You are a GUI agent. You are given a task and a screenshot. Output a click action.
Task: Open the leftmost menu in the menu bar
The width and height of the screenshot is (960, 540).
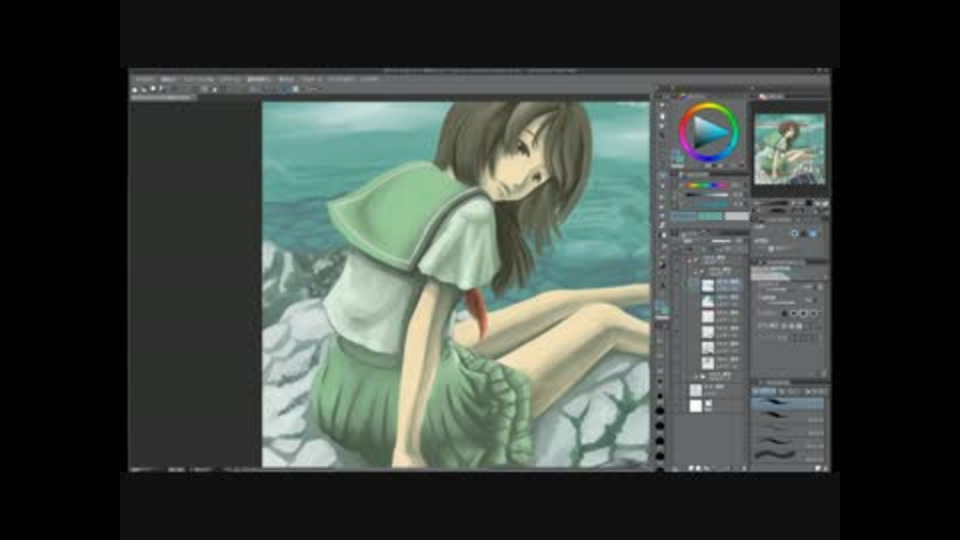coord(144,79)
